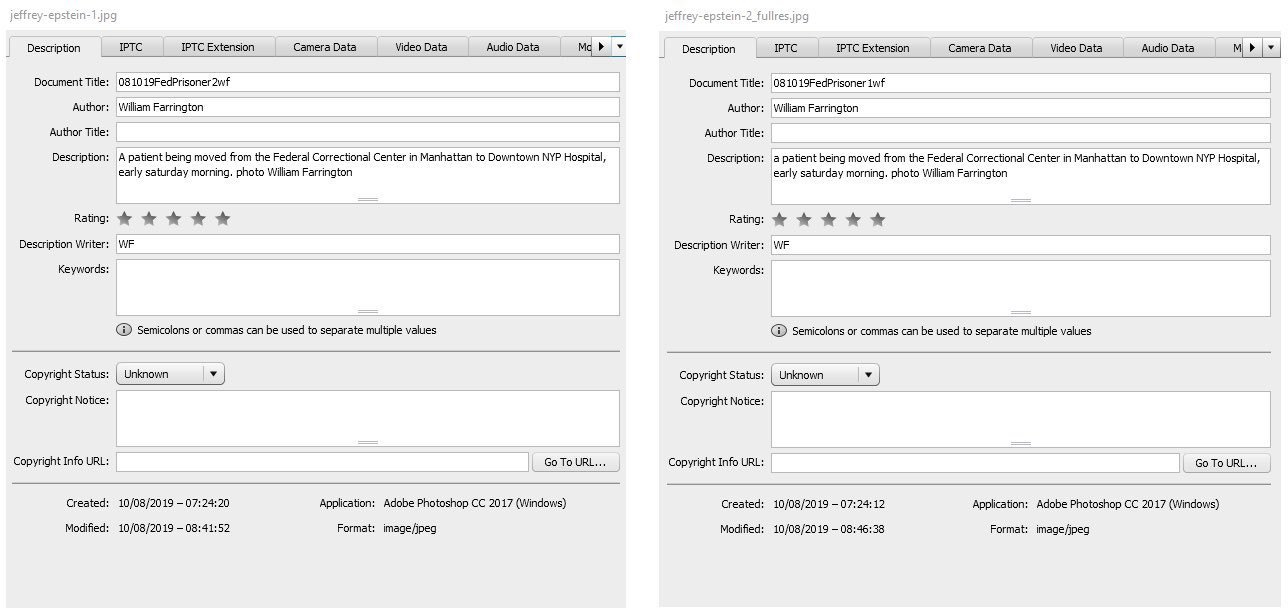Open Copyright Status dropdown in left panel
This screenshot has width=1288, height=608.
point(171,374)
